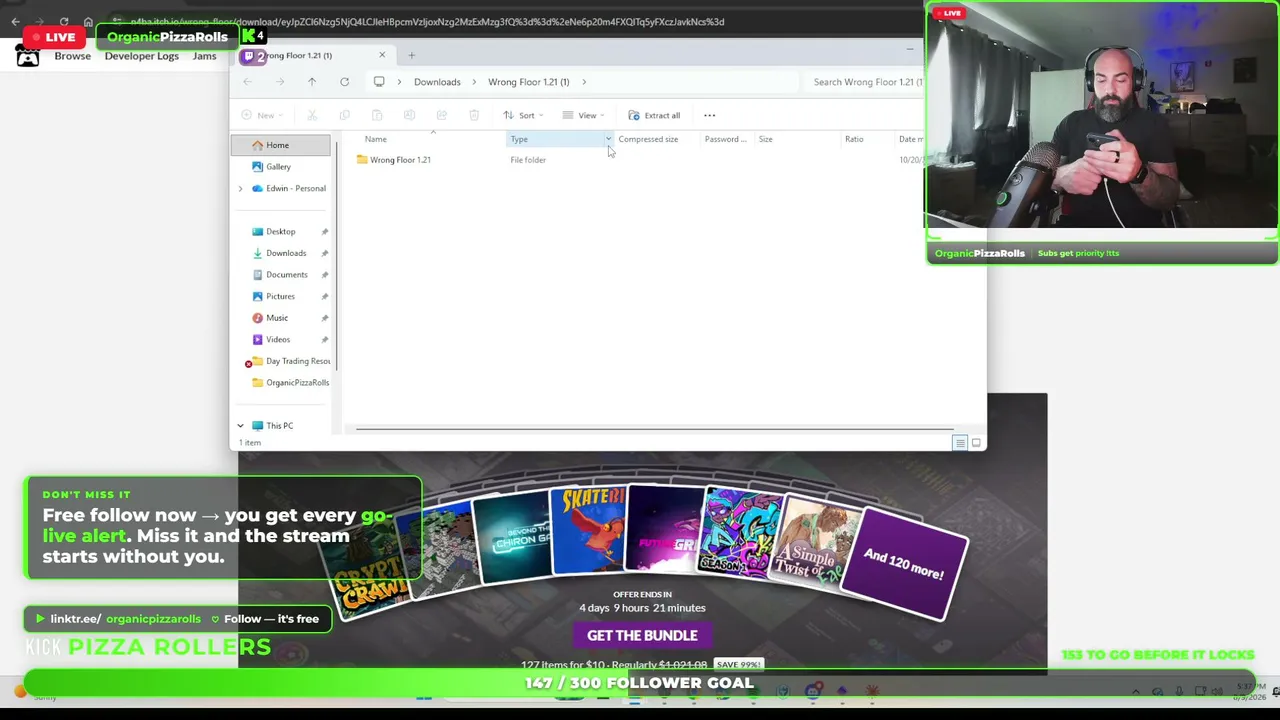Click the File Explorer horizontal scrollbar
The image size is (1280, 720).
(654, 430)
